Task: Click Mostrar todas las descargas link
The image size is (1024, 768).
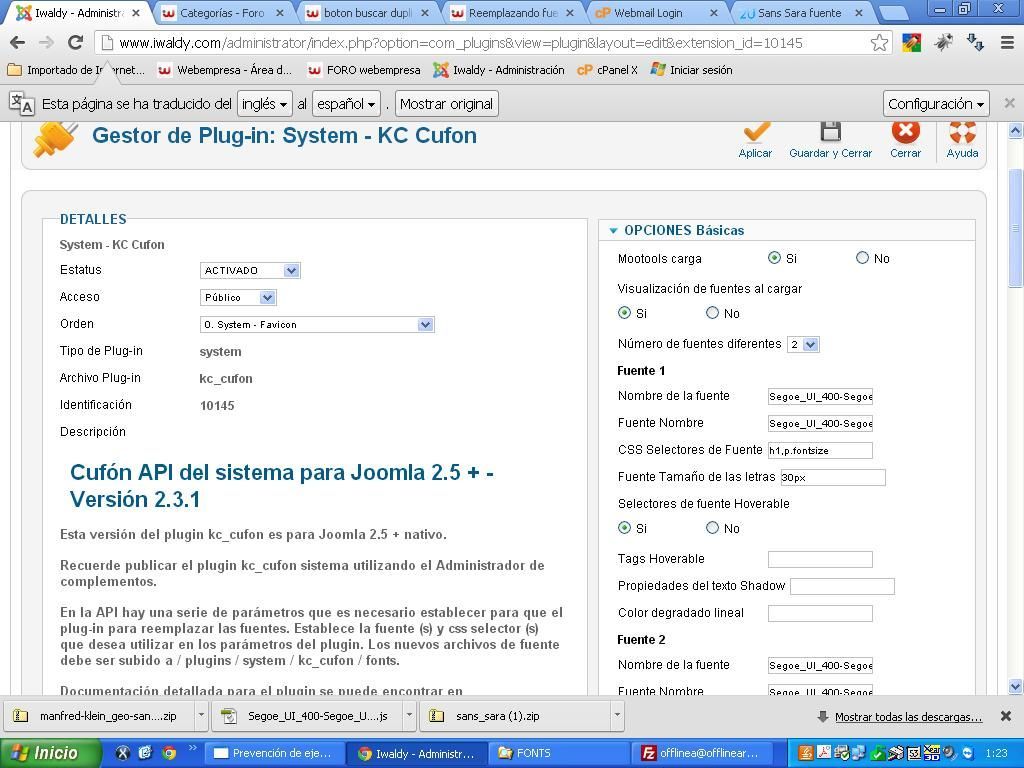Action: (x=908, y=716)
